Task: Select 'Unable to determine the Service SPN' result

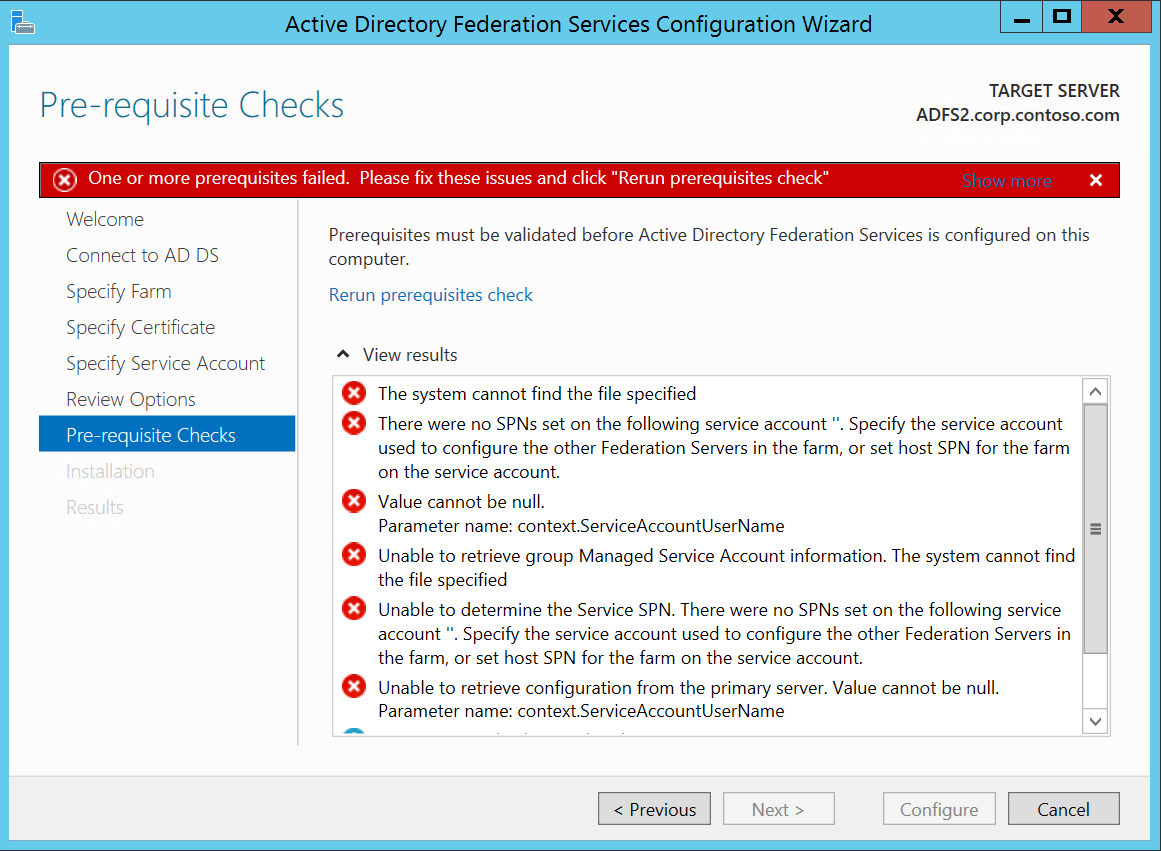Action: click(724, 633)
